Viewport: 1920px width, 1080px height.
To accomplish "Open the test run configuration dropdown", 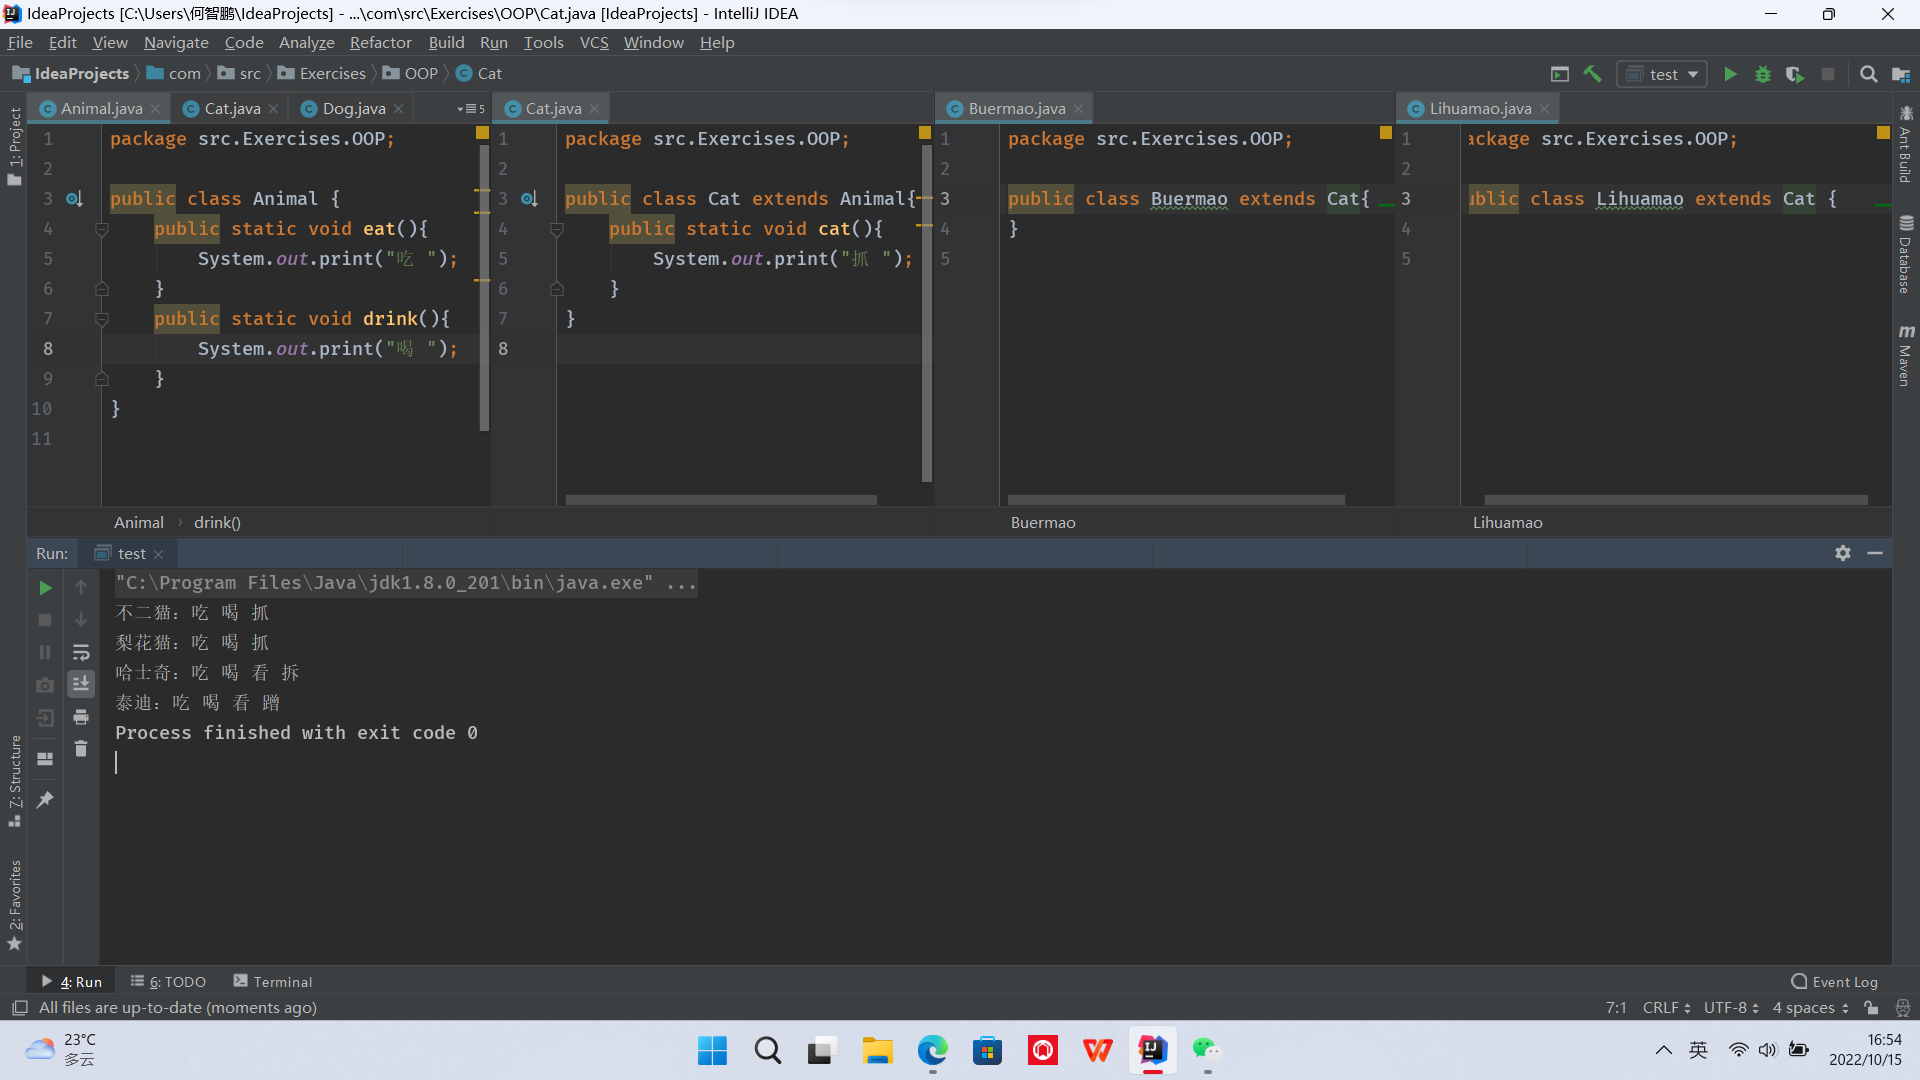I will tap(1662, 74).
